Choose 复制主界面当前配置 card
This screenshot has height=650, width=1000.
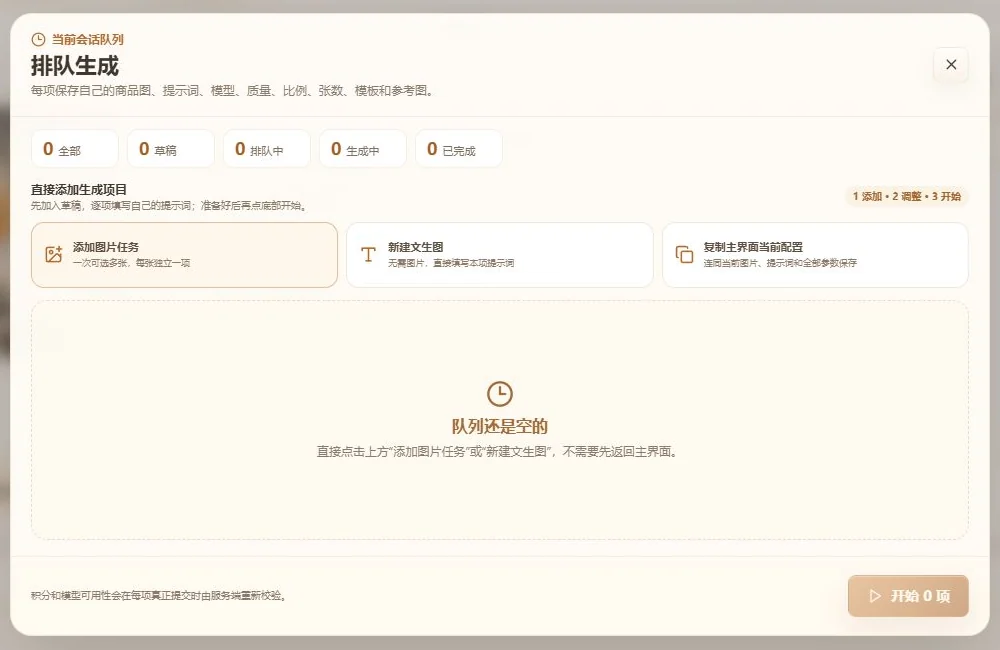pos(815,255)
